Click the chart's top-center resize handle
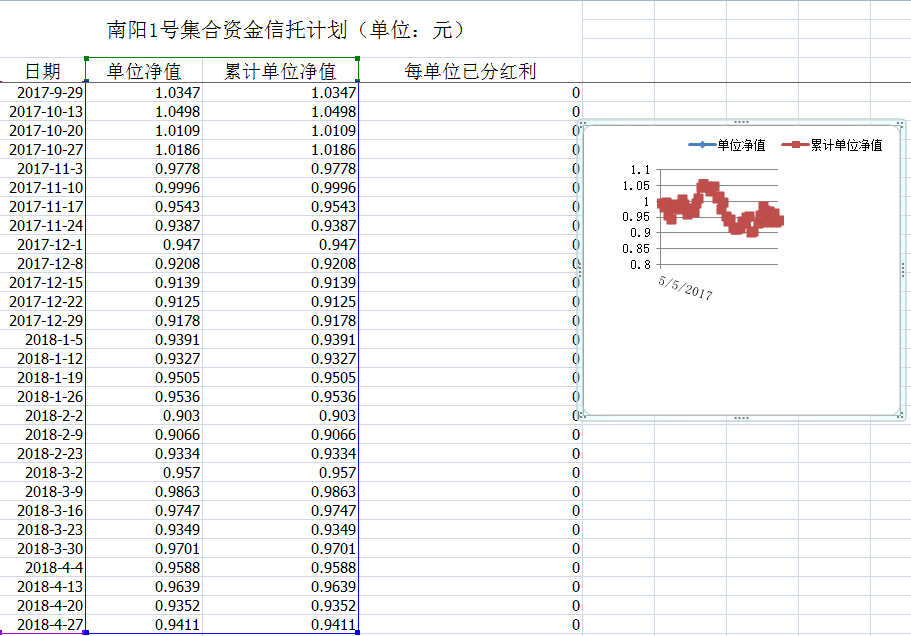911x636 pixels. coord(741,122)
